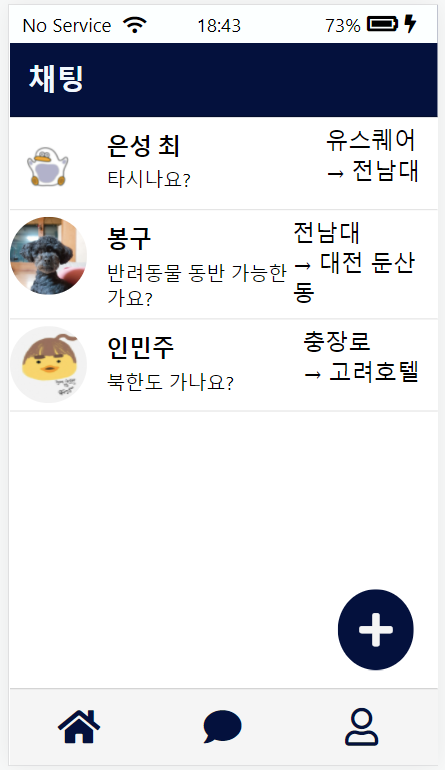Go to the profile person icon
The image size is (445, 770).
[362, 727]
